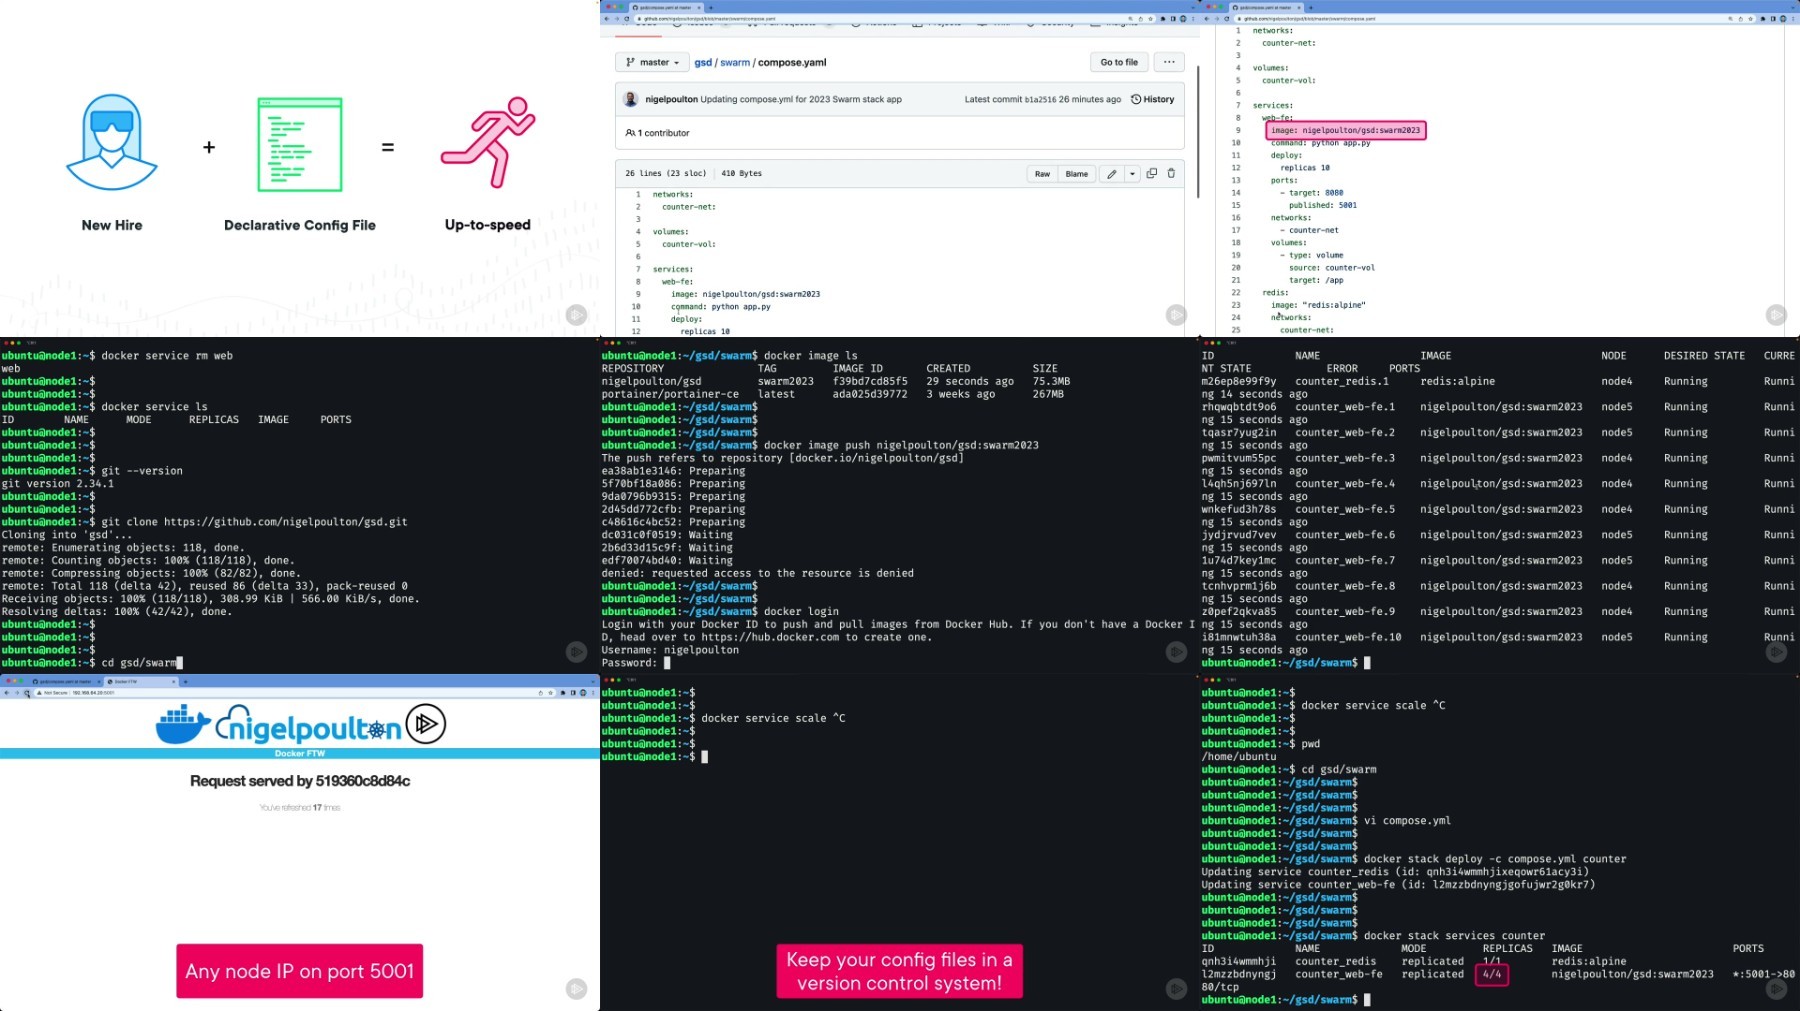Image resolution: width=1800 pixels, height=1011 pixels.
Task: Reload the GitHub page with the highlighted image line
Action: click(x=1227, y=19)
